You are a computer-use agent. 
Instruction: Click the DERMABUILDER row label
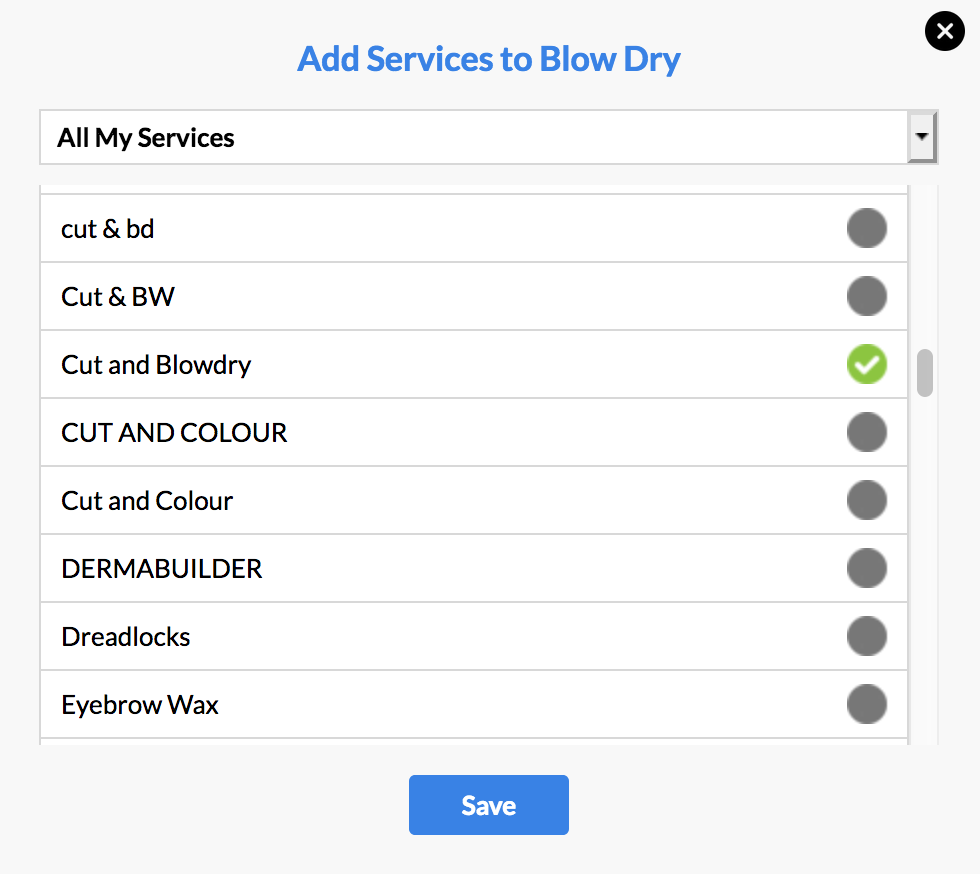(161, 569)
